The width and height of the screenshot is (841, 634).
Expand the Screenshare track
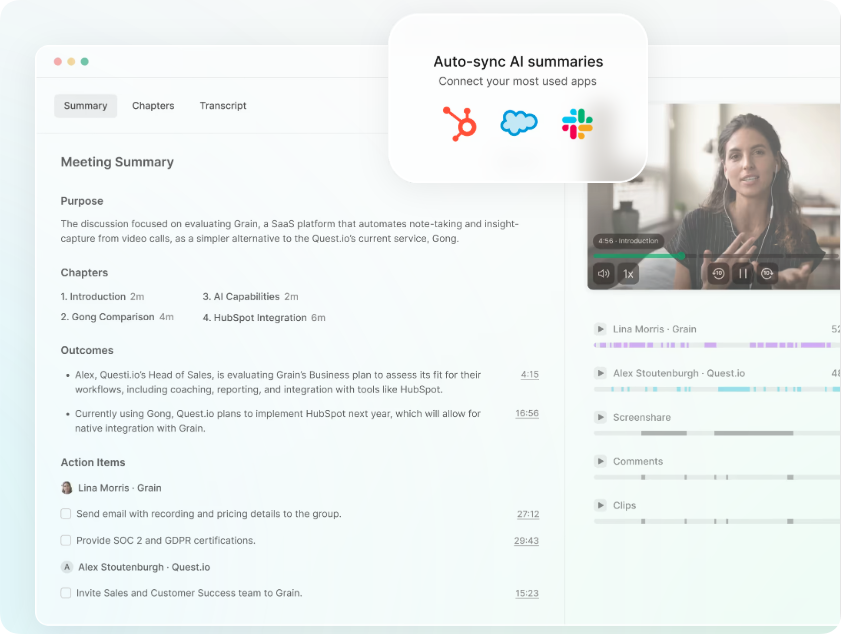point(600,417)
